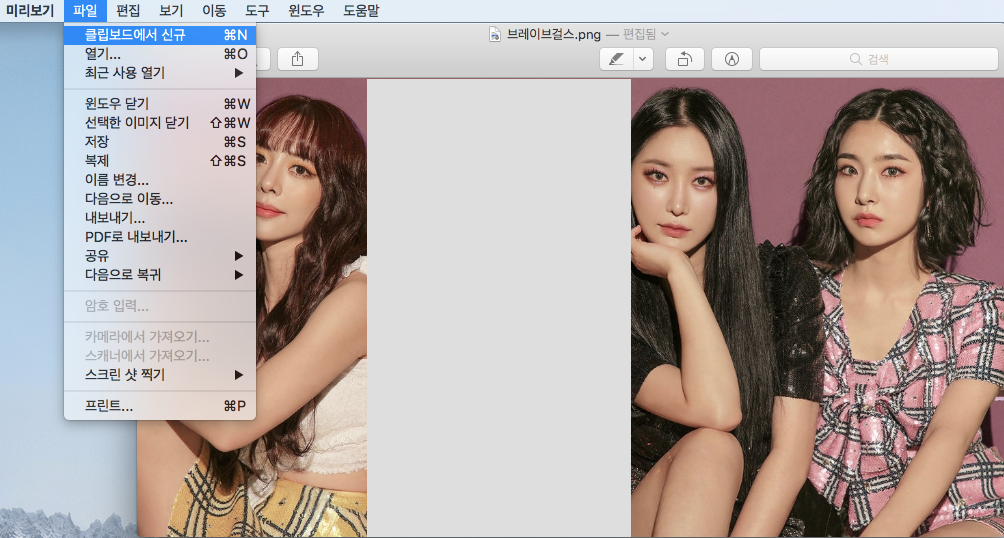Expand the 공유 submenu
Screen dimensions: 1004x538
160,256
